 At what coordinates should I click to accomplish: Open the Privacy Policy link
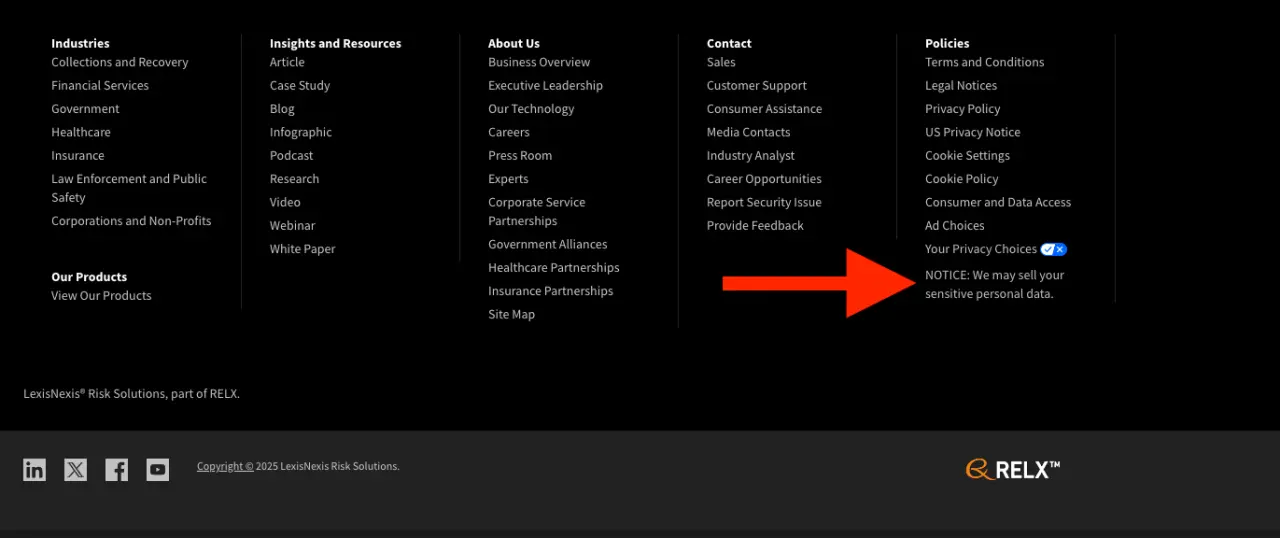[x=962, y=109]
